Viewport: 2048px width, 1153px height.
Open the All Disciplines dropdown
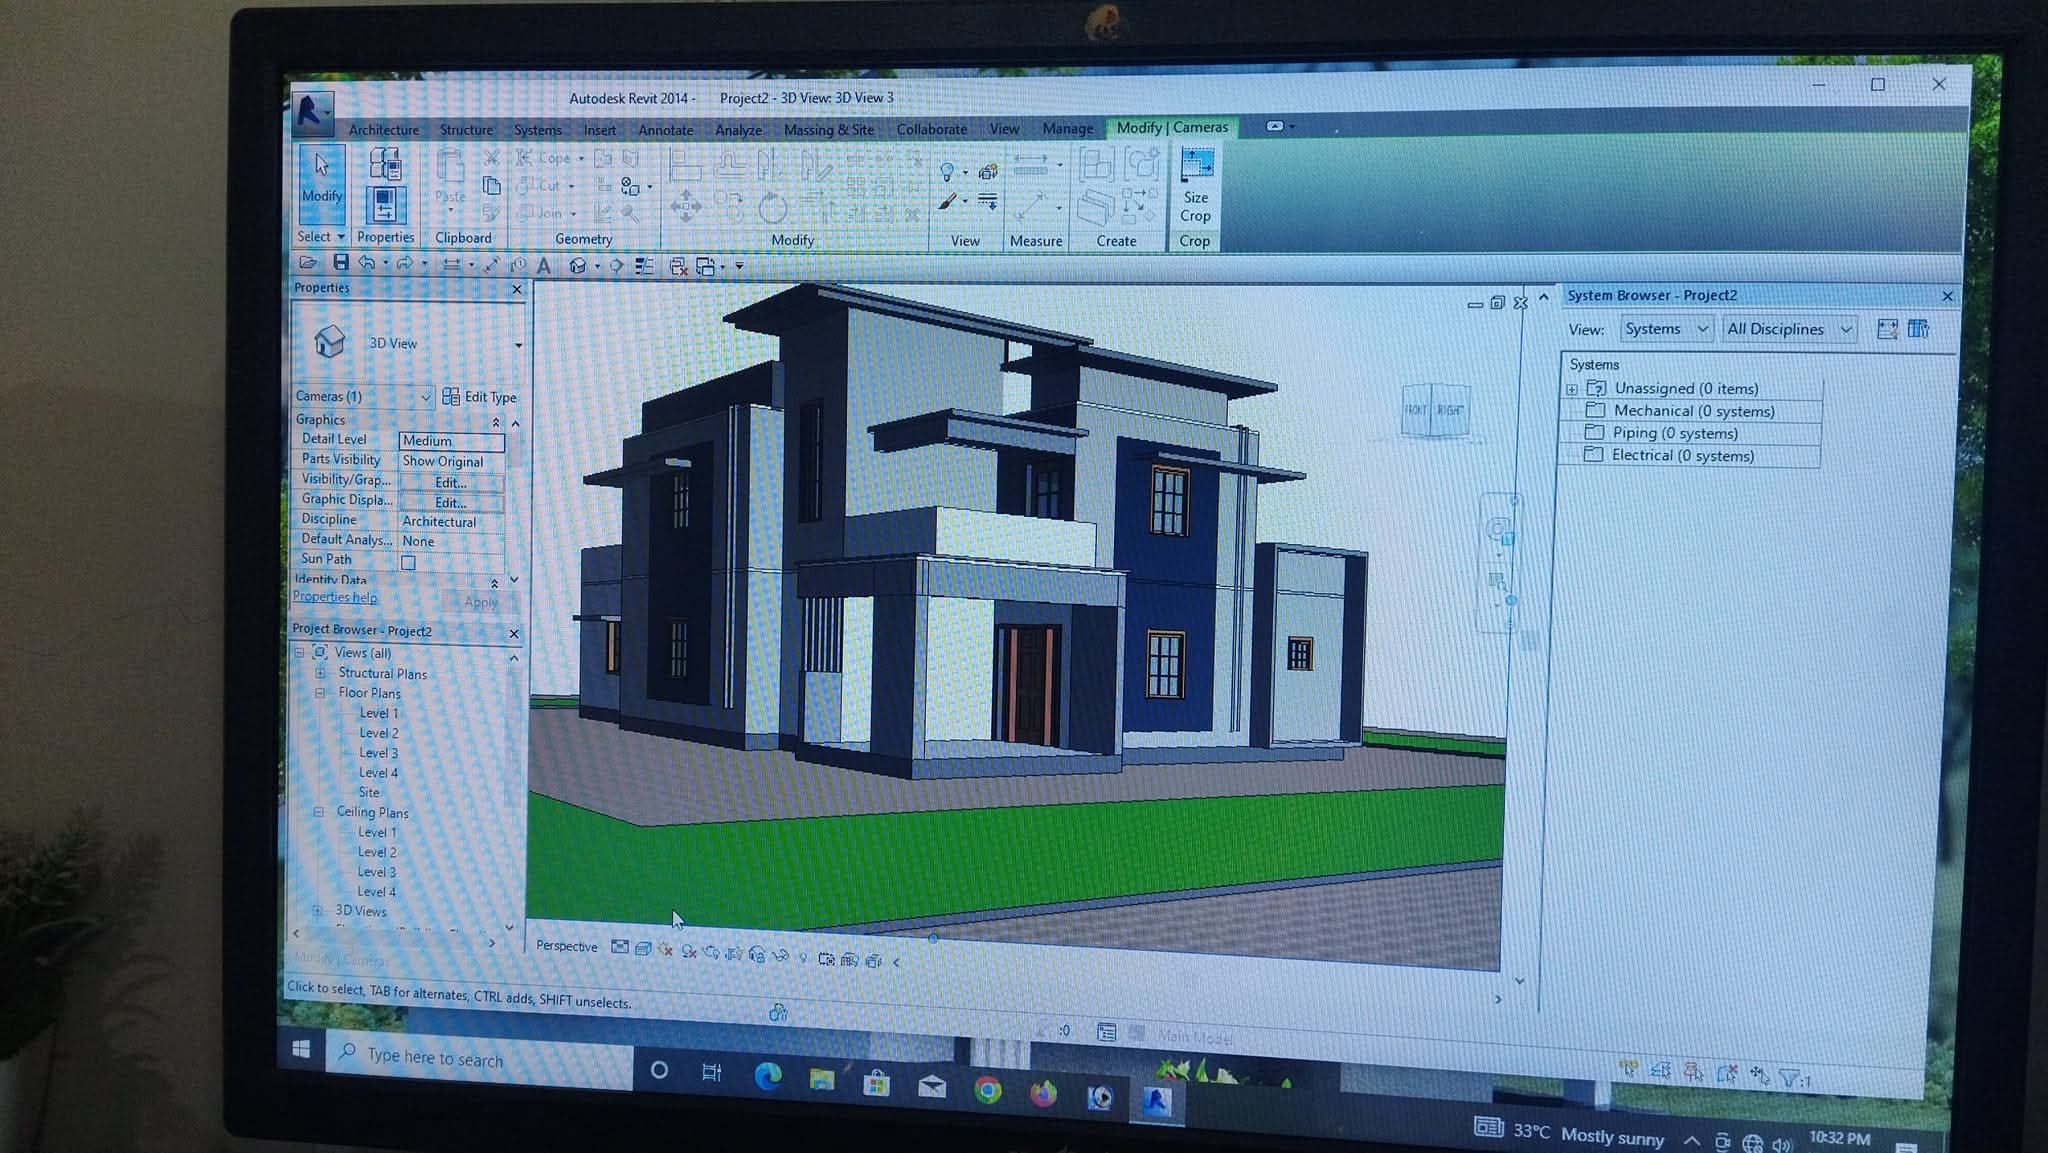coord(1790,329)
